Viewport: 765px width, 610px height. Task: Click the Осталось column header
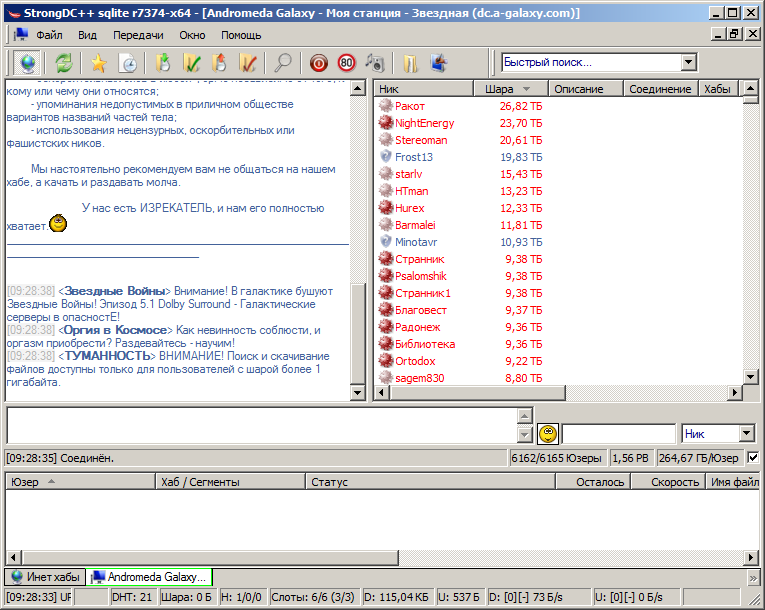593,482
